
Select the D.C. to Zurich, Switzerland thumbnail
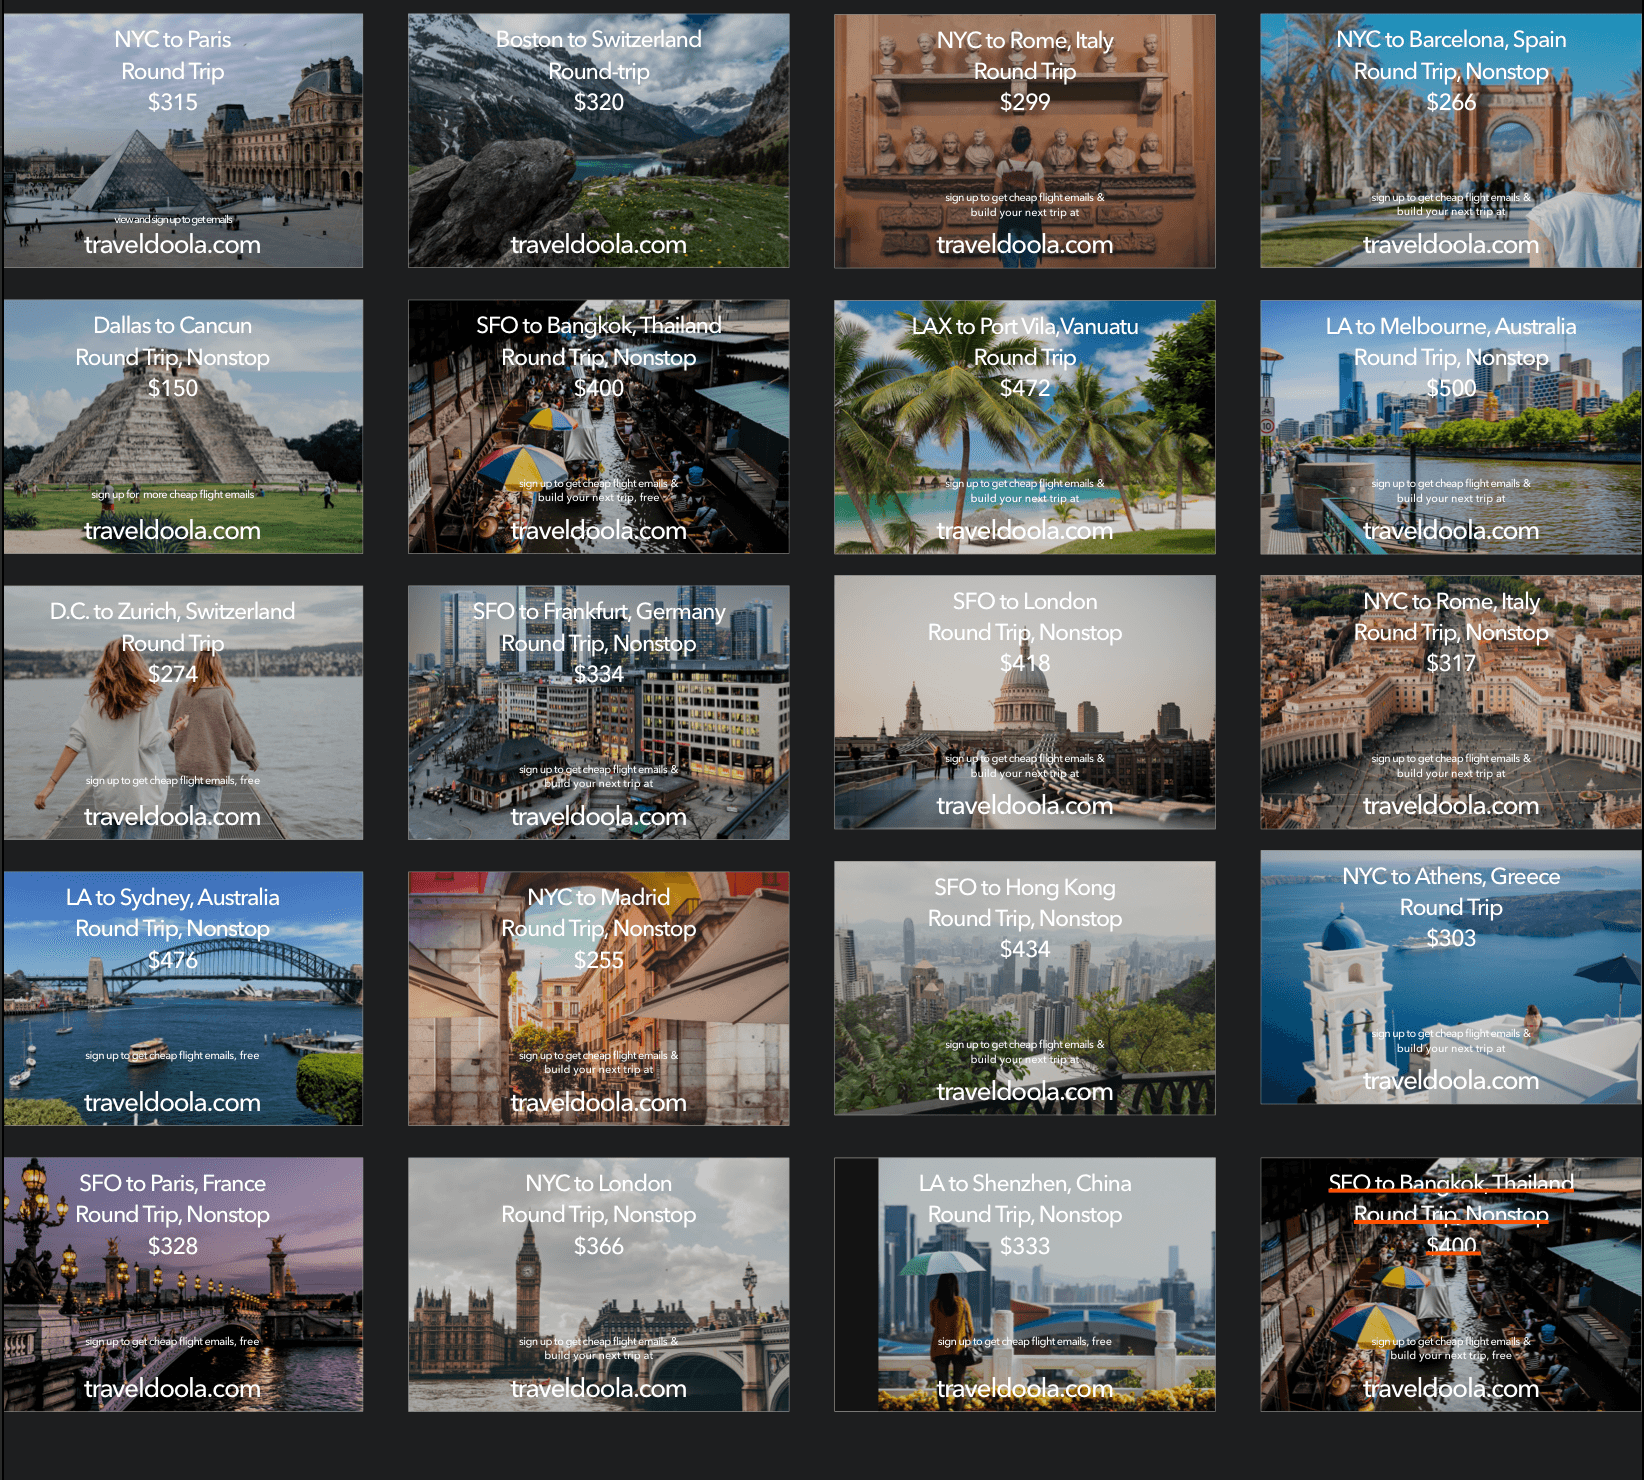[x=183, y=712]
